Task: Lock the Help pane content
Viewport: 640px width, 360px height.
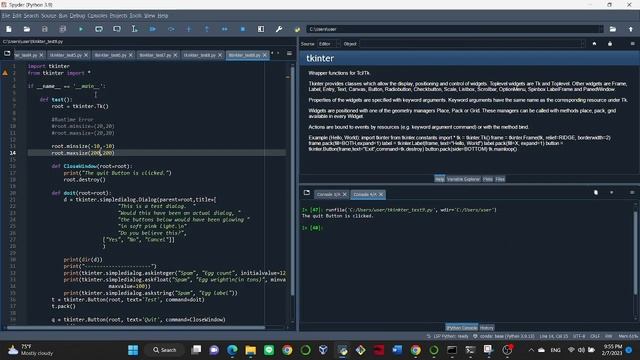Action: point(610,44)
